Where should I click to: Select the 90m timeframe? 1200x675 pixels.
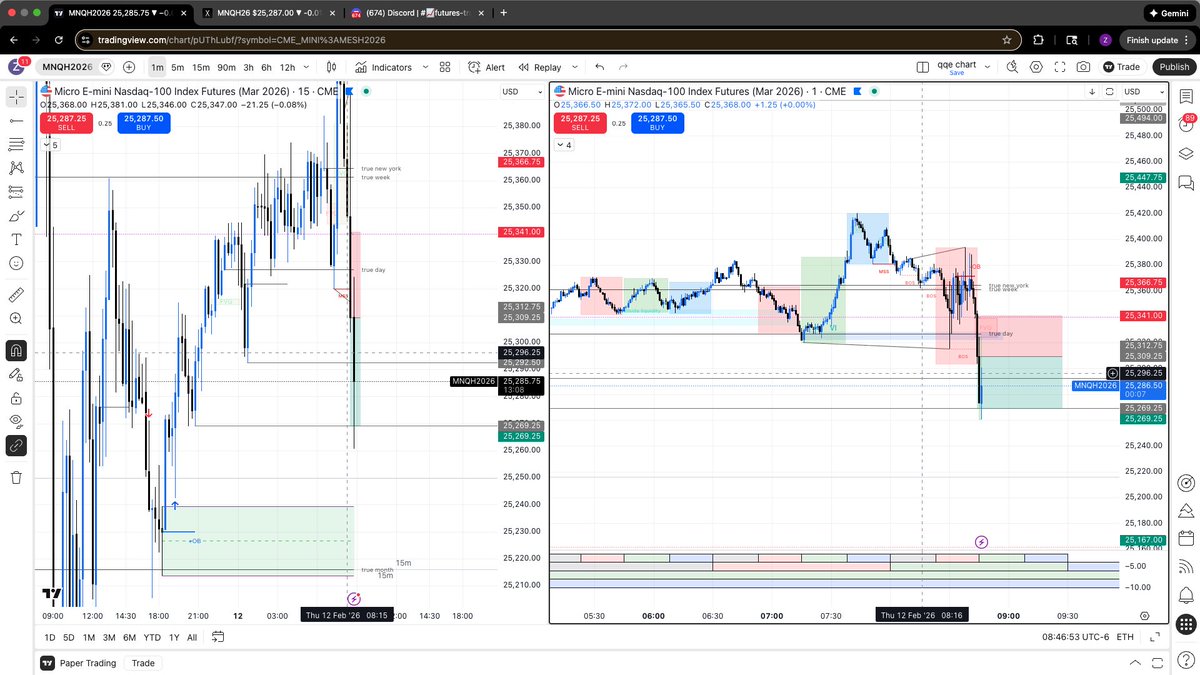[226, 67]
